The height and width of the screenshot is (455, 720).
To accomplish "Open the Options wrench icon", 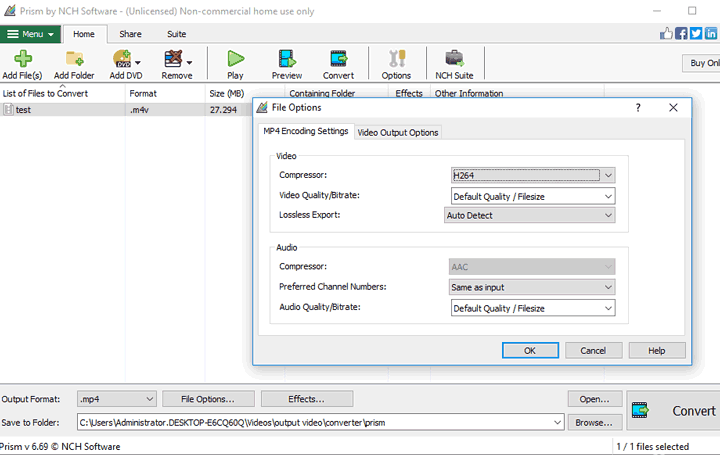I will click(x=396, y=64).
